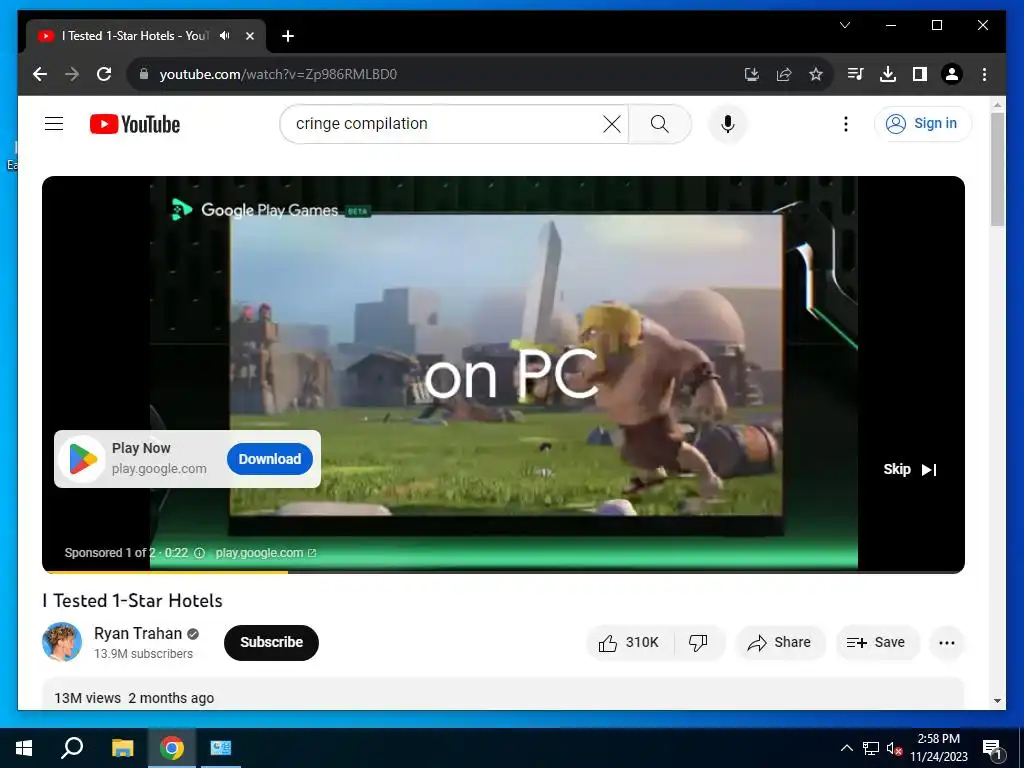Viewport: 1024px width, 768px height.
Task: Open YouTube settings three-dot menu
Action: (x=846, y=123)
